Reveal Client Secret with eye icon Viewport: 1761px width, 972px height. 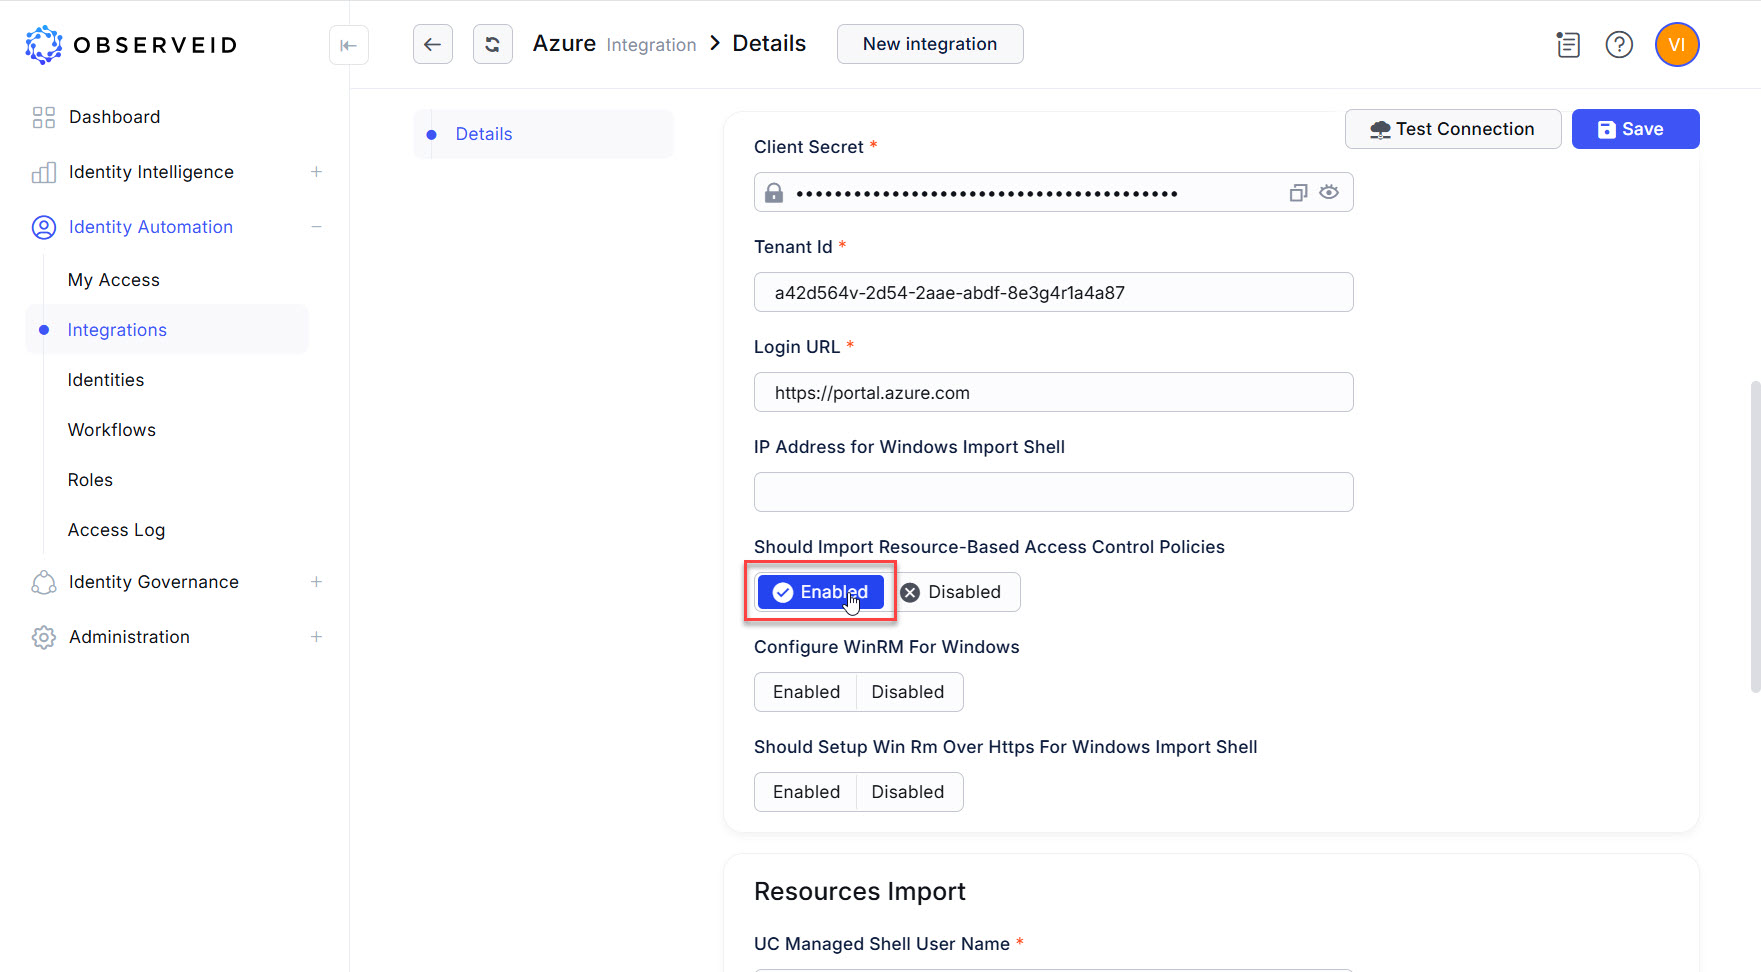[x=1329, y=192]
